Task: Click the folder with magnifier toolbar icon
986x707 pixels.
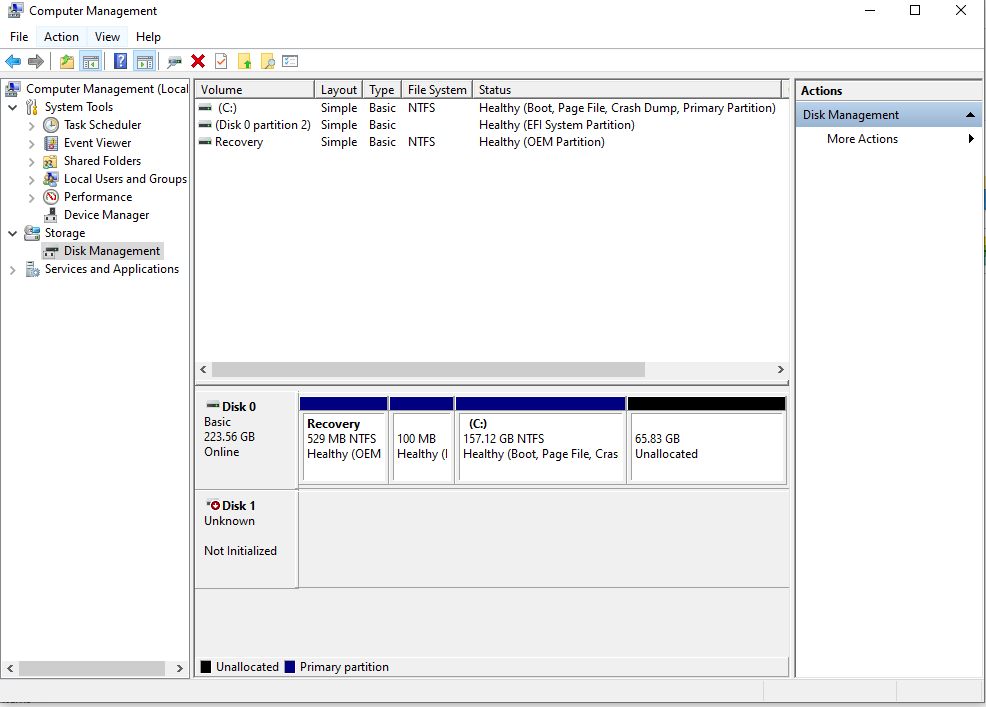Action: [267, 62]
